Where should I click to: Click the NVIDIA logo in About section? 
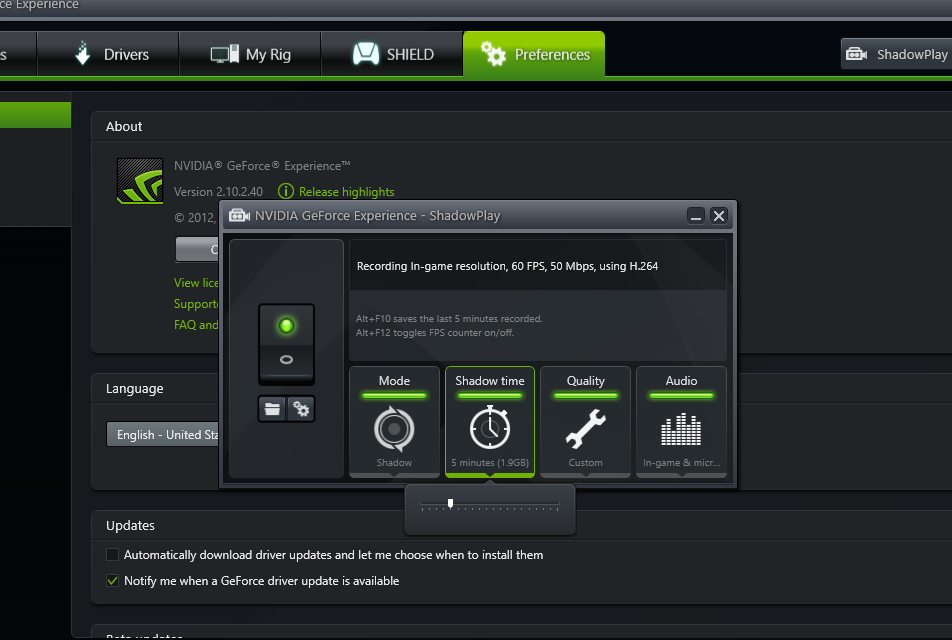140,181
